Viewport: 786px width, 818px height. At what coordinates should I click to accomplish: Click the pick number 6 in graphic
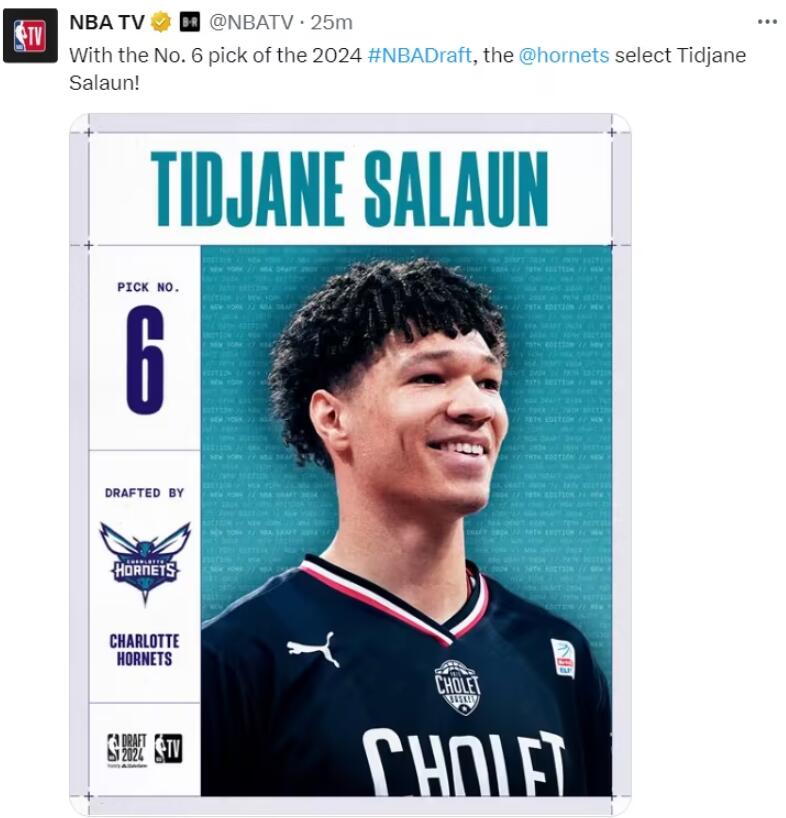click(x=145, y=360)
